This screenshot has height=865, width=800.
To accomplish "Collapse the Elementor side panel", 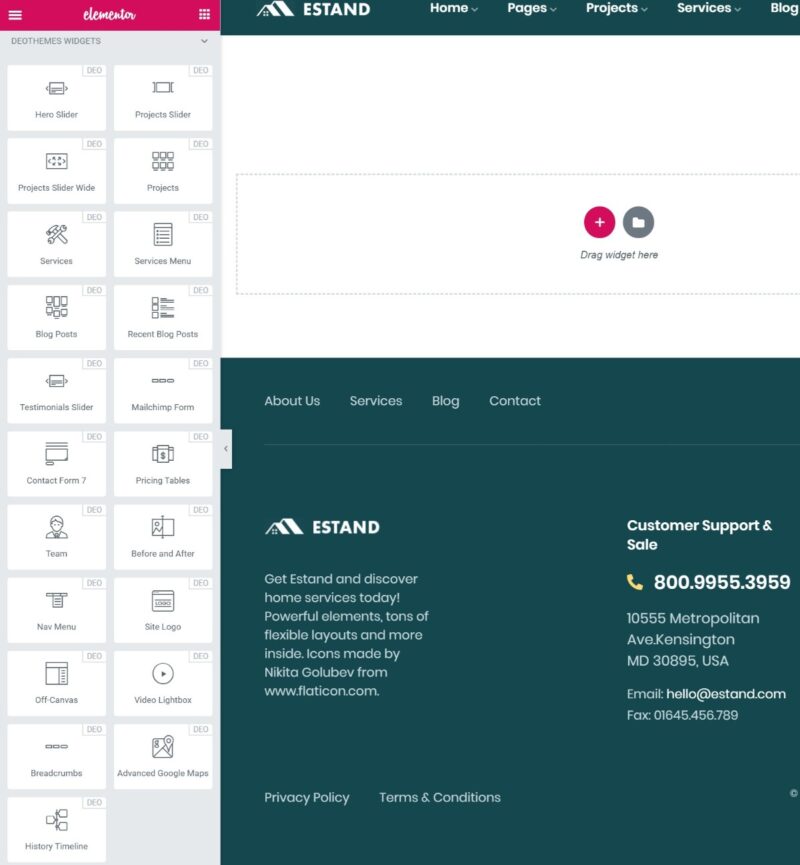I will tap(226, 449).
